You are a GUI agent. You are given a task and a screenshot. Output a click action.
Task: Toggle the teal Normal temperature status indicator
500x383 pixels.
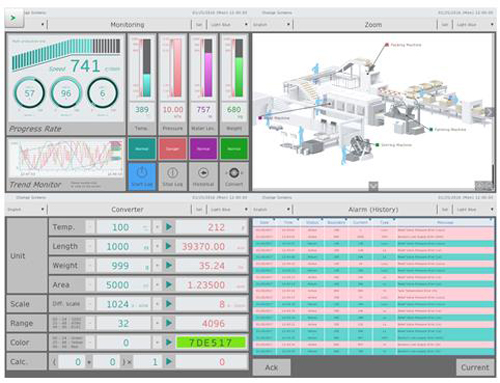[142, 149]
